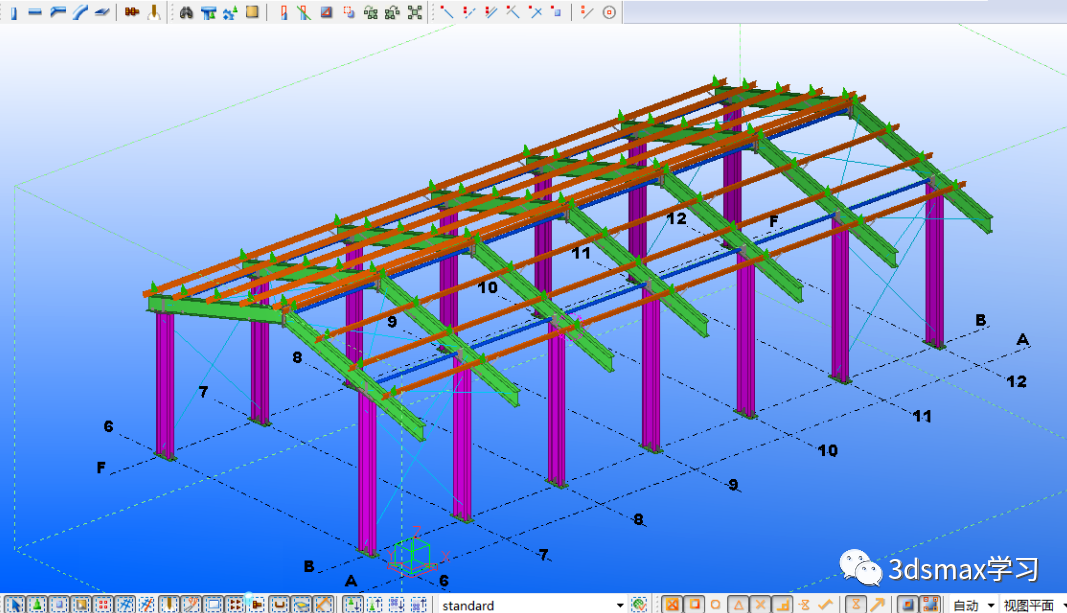
Task: Run the AutoConnection tool
Action: [230, 12]
